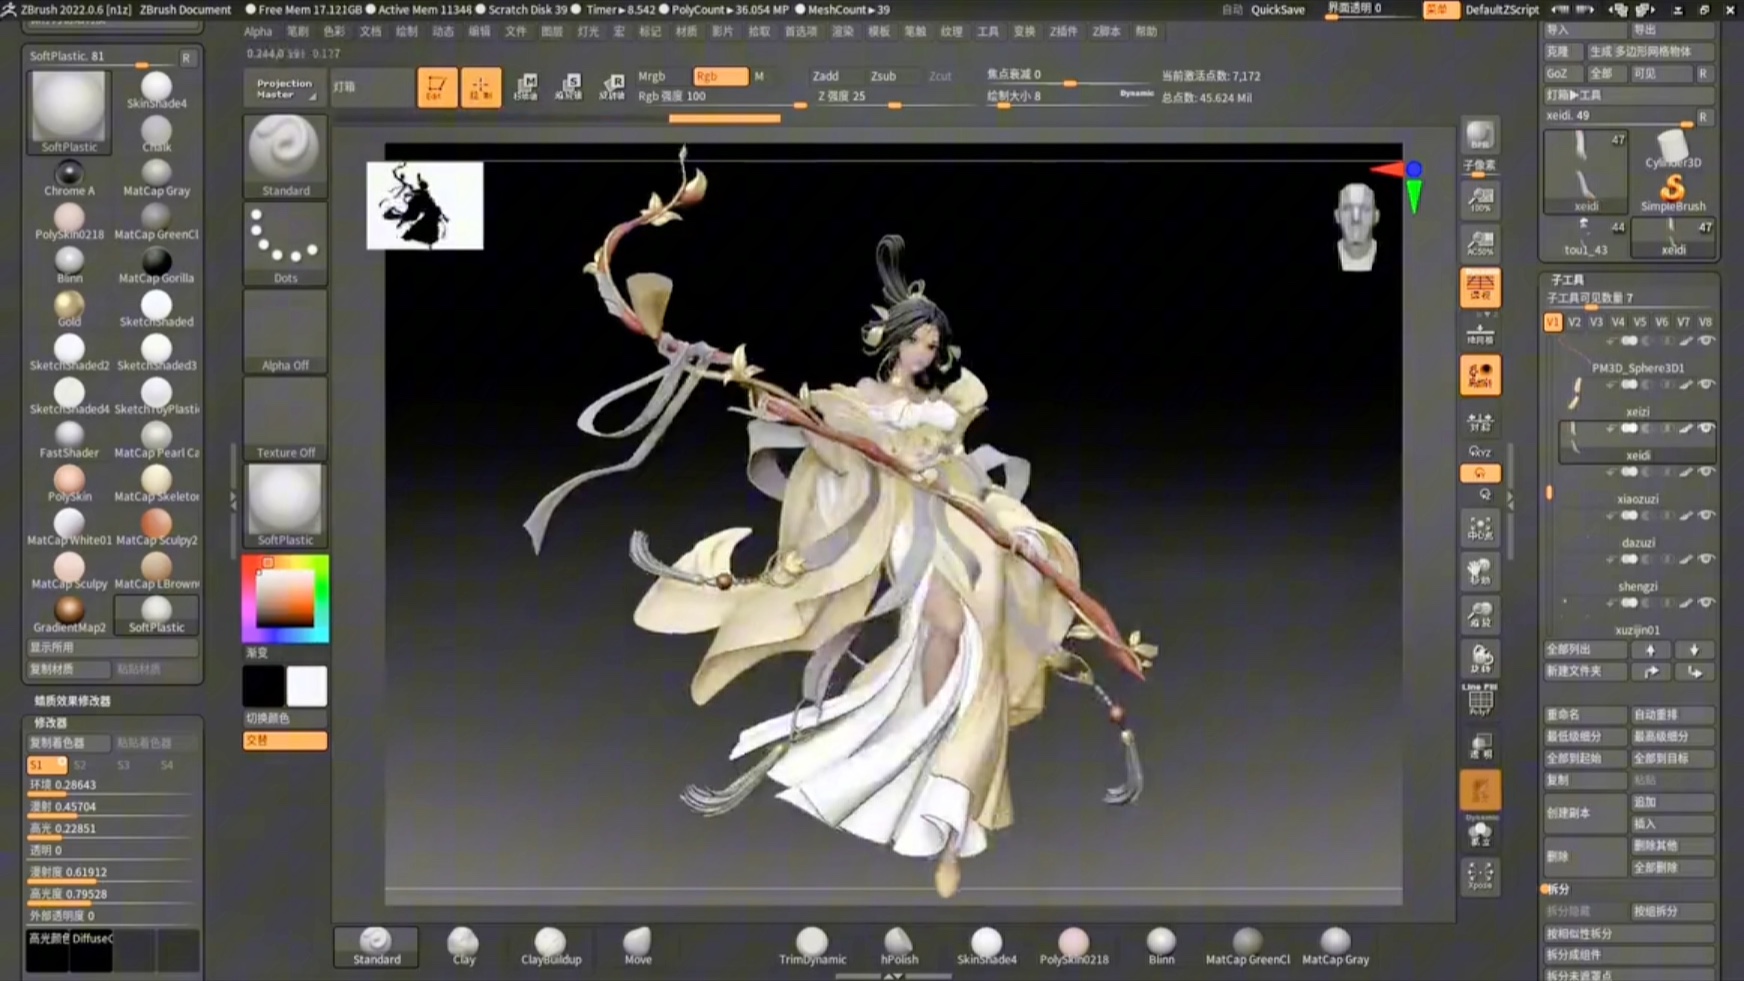The image size is (1744, 981).
Task: Open the Standard brush picker
Action: pyautogui.click(x=285, y=156)
